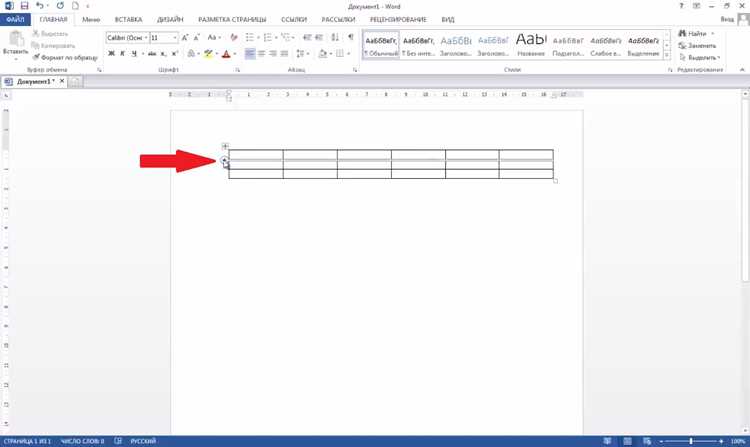Click the Multilevel list icon
The image size is (750, 447).
pyautogui.click(x=285, y=37)
